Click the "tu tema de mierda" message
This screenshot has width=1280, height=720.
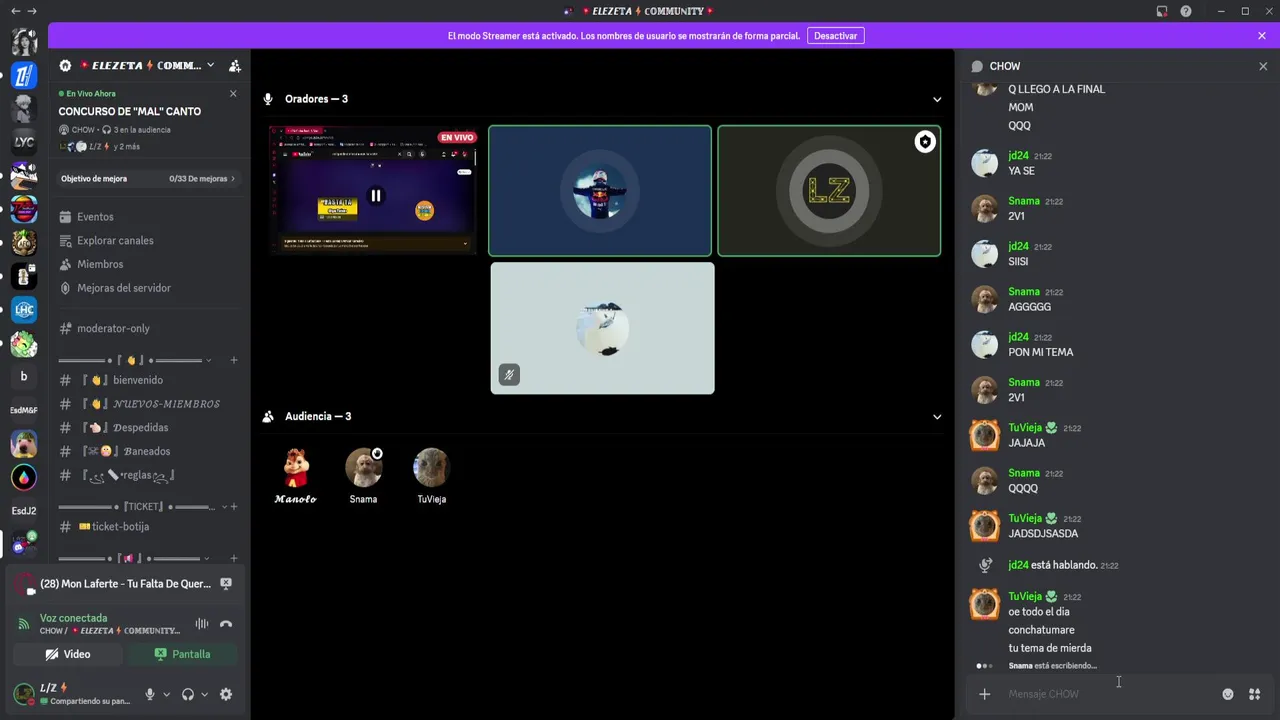coord(1050,648)
